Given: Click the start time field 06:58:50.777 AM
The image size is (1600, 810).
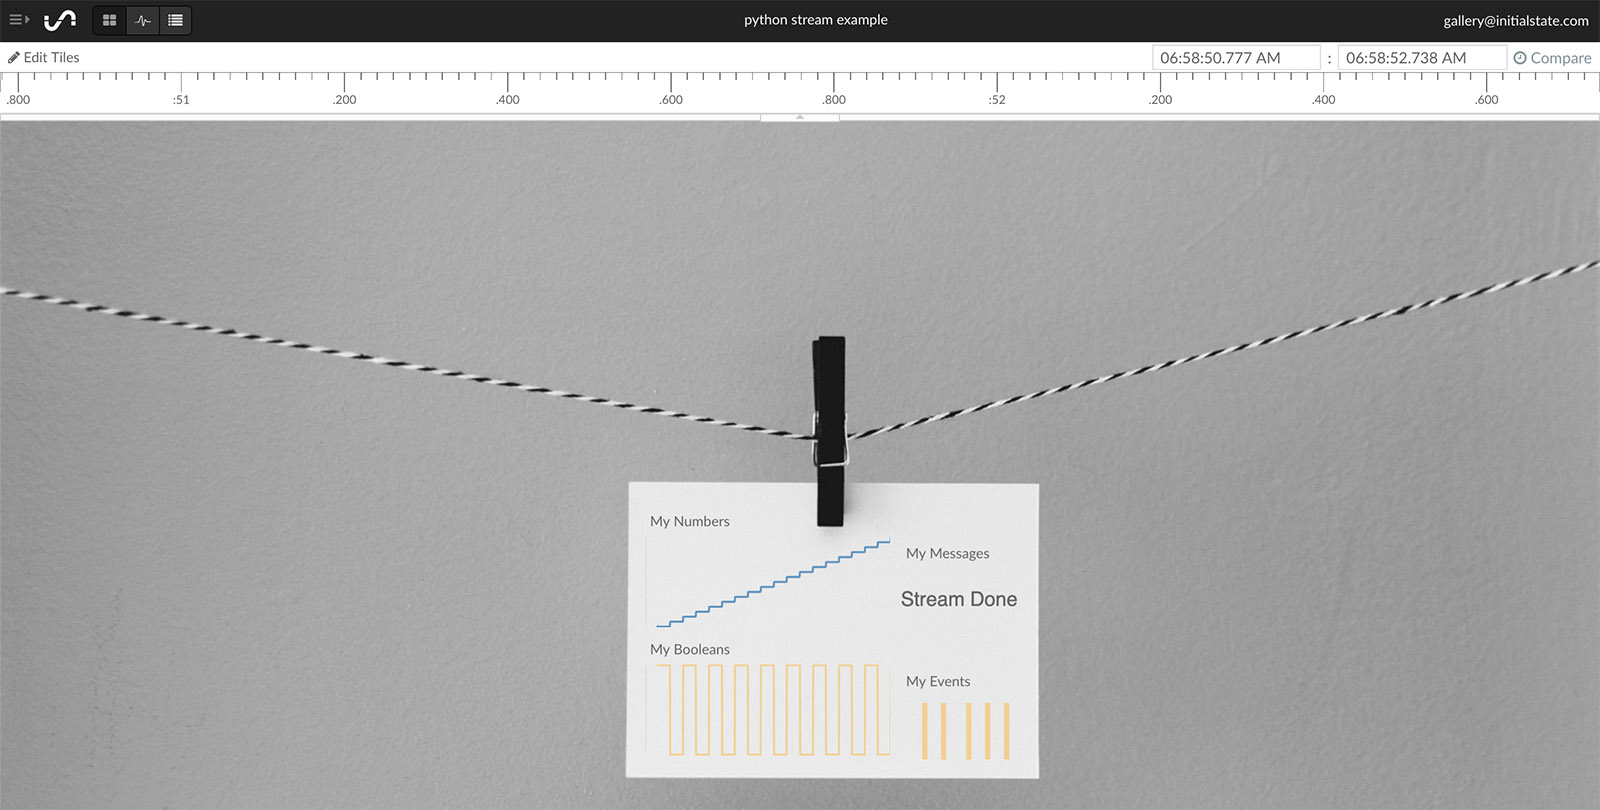Looking at the screenshot, I should point(1235,58).
